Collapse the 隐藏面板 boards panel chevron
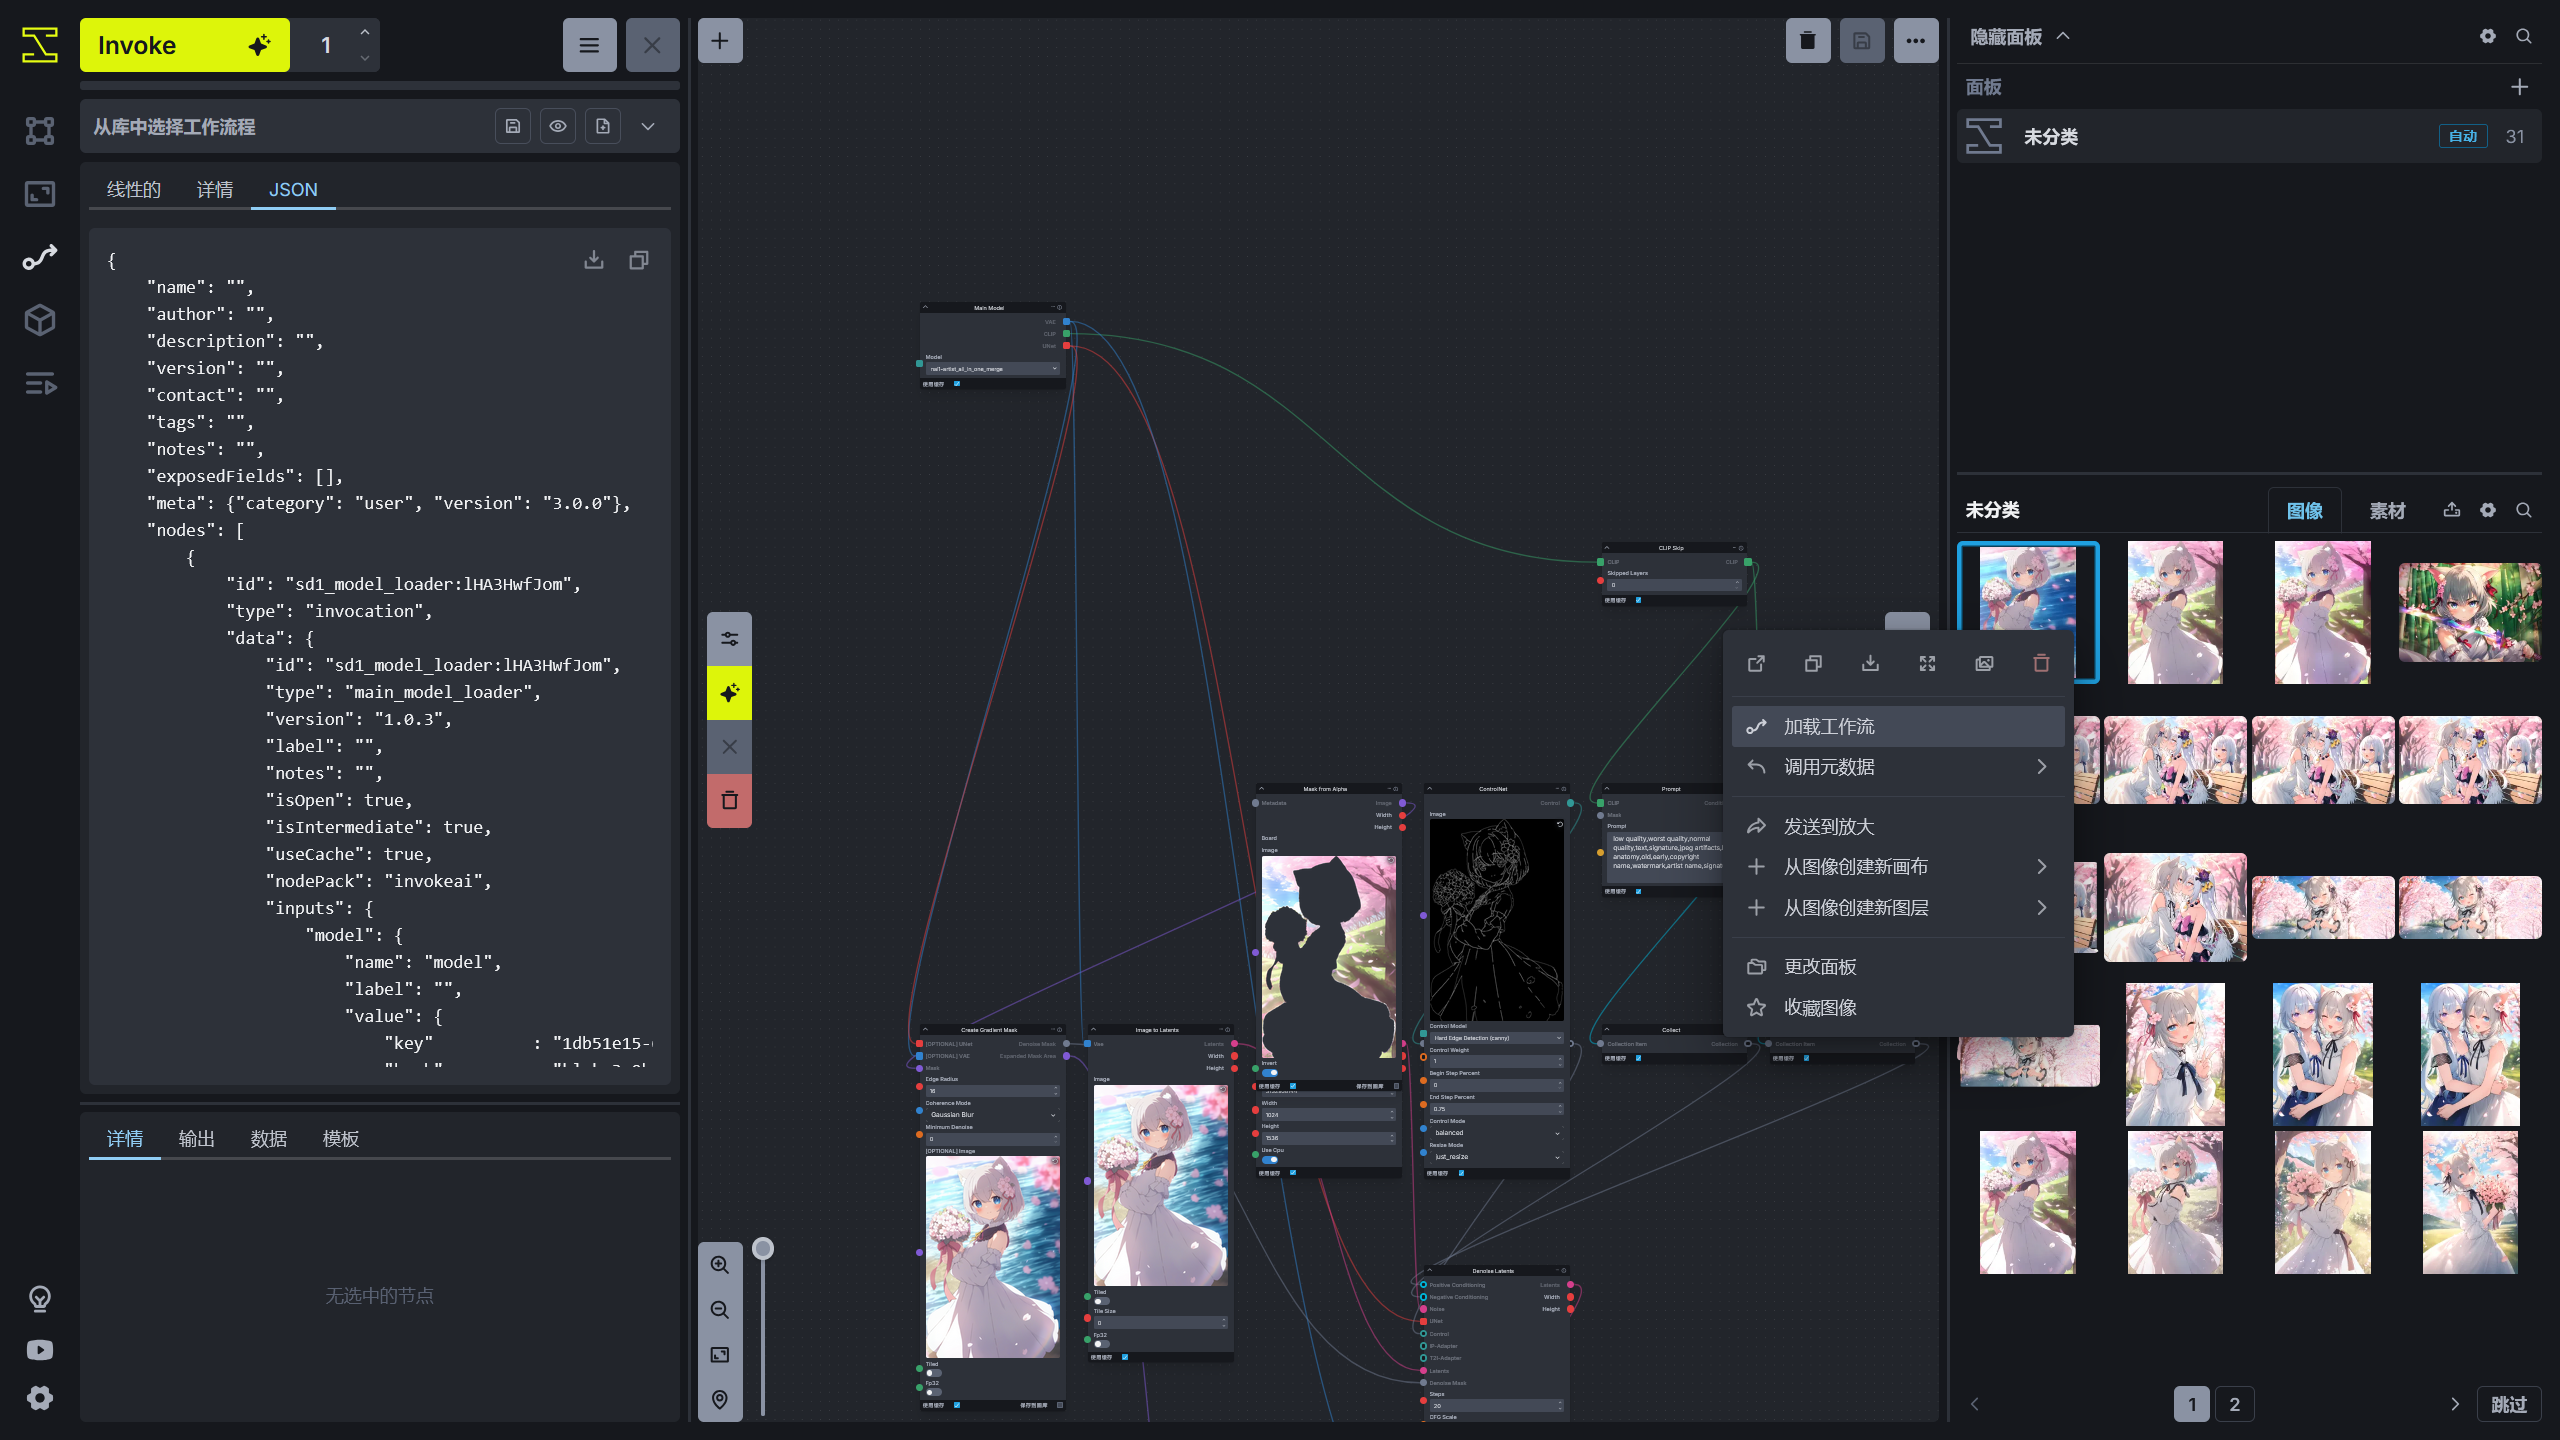The width and height of the screenshot is (2560, 1440). 2063,37
